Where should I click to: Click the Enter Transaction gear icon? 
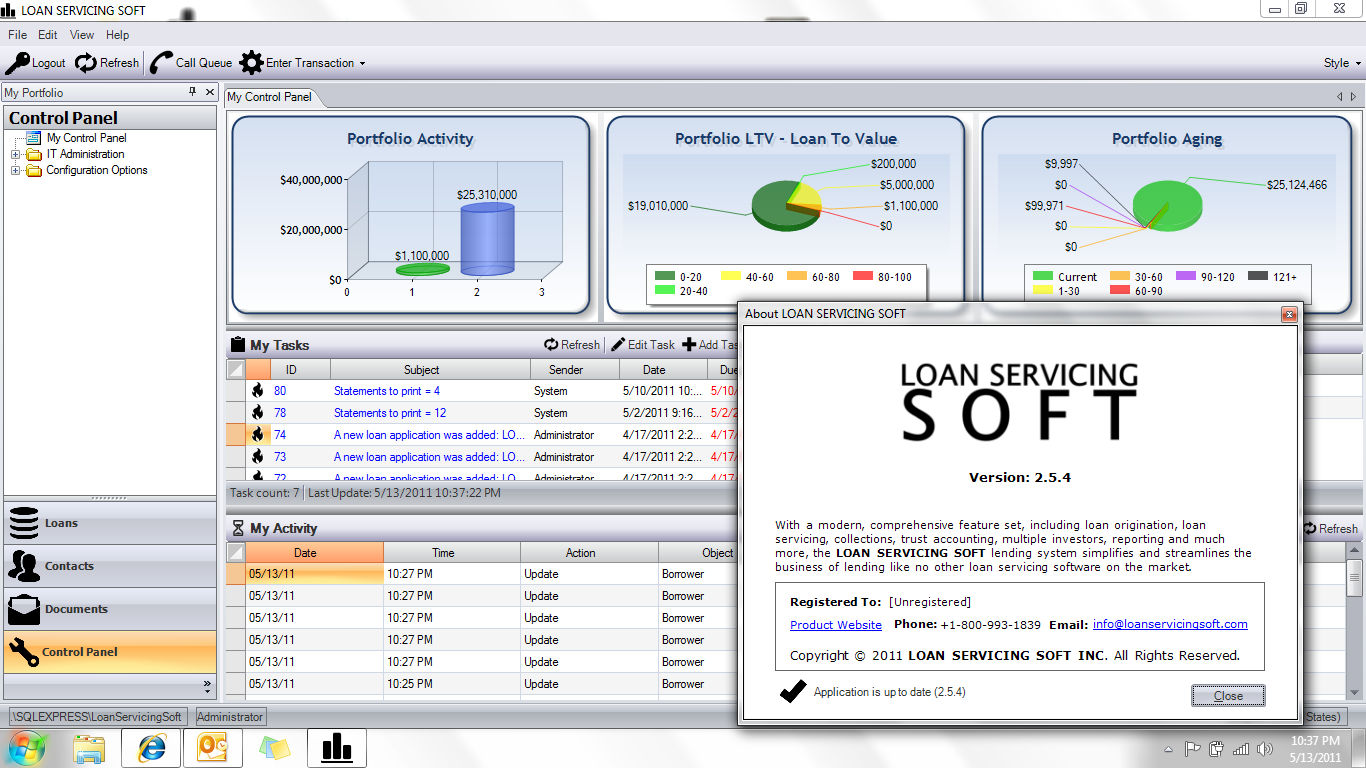[x=251, y=63]
